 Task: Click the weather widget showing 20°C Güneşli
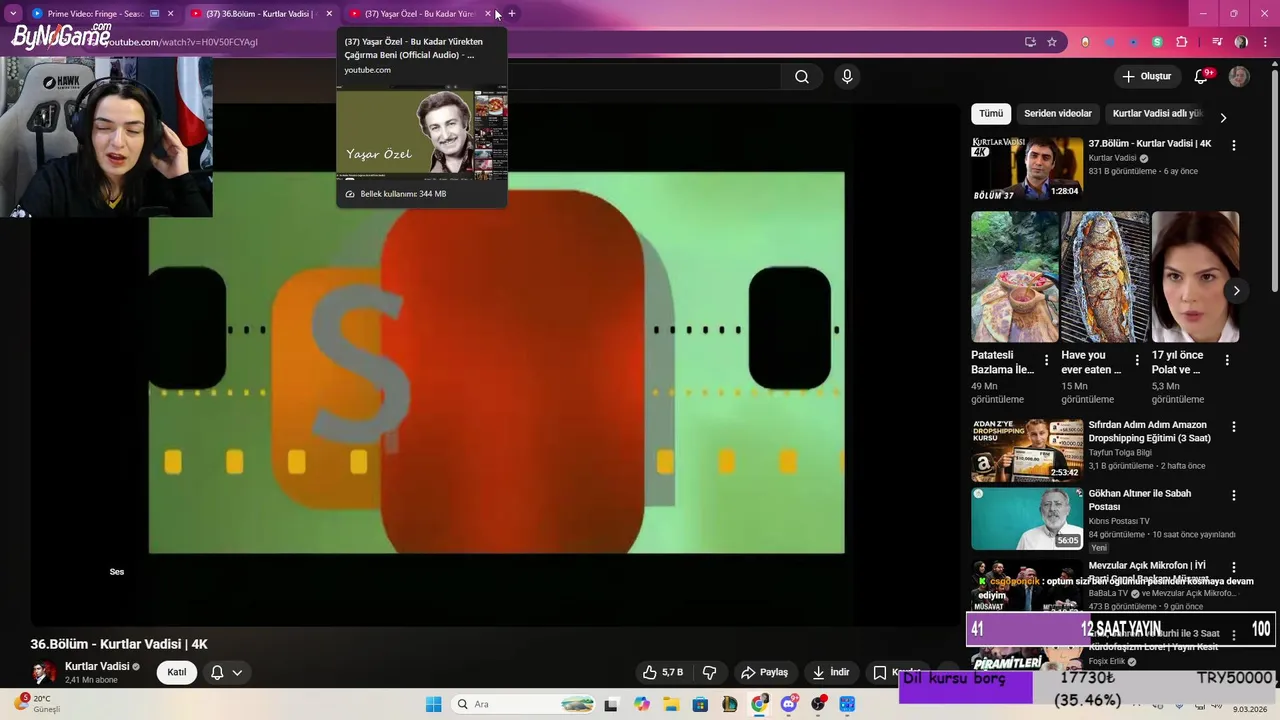pos(40,704)
